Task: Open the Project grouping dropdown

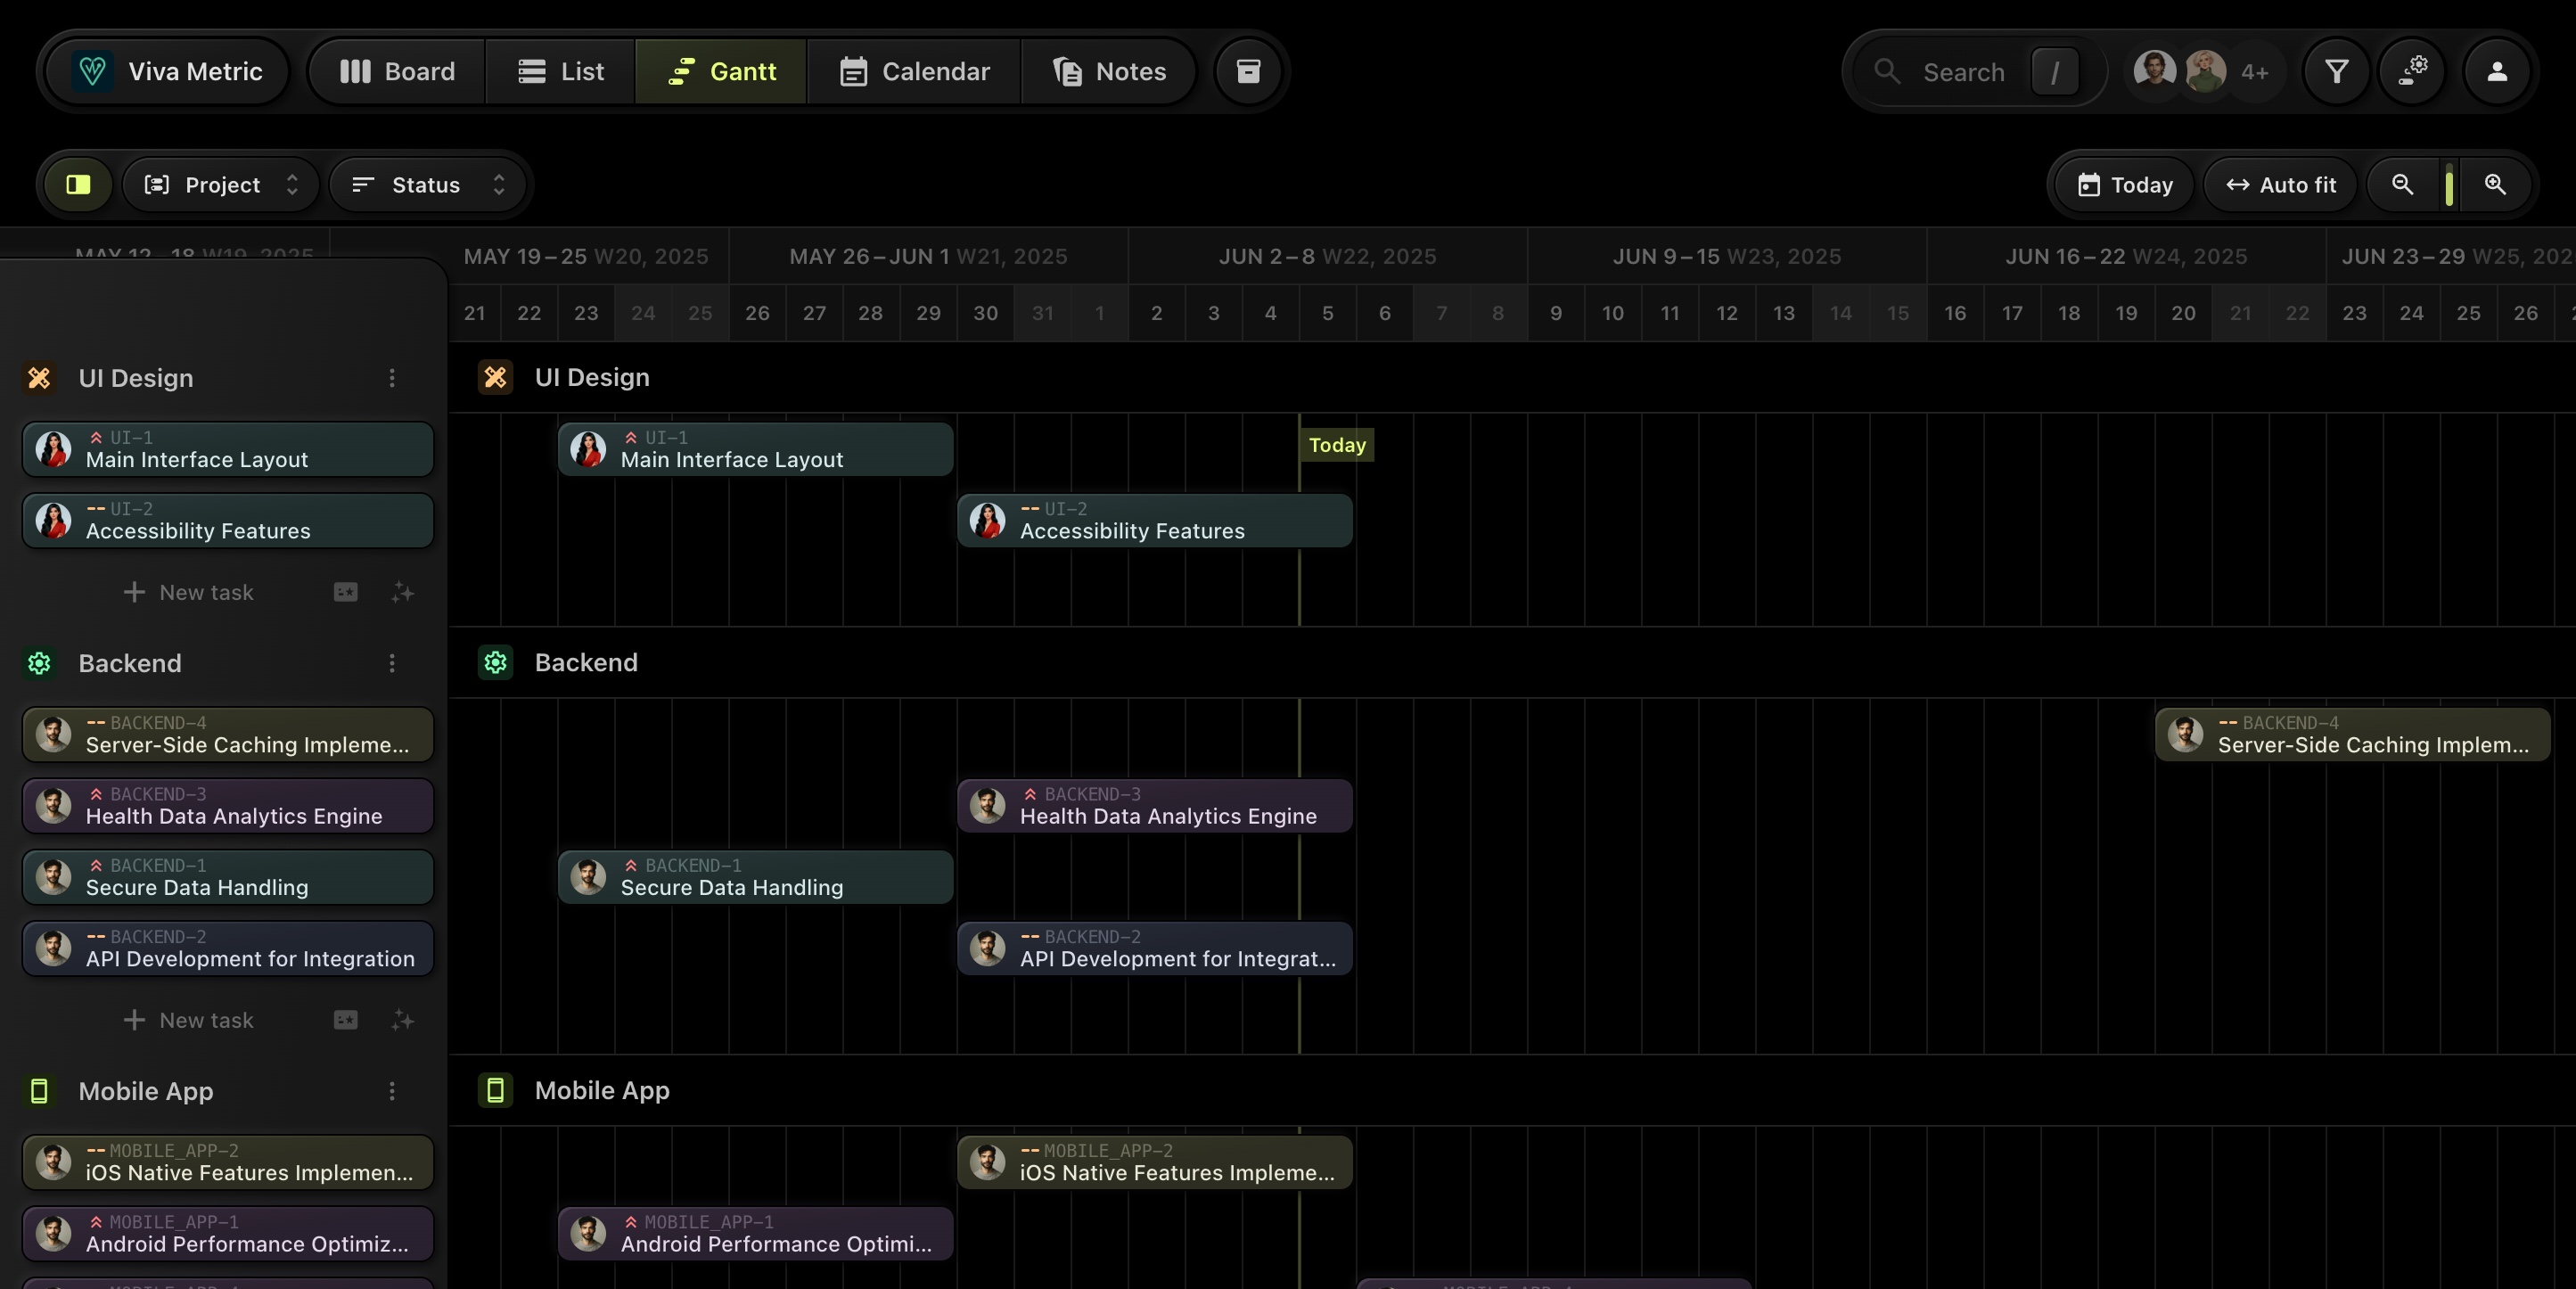Action: tap(220, 184)
